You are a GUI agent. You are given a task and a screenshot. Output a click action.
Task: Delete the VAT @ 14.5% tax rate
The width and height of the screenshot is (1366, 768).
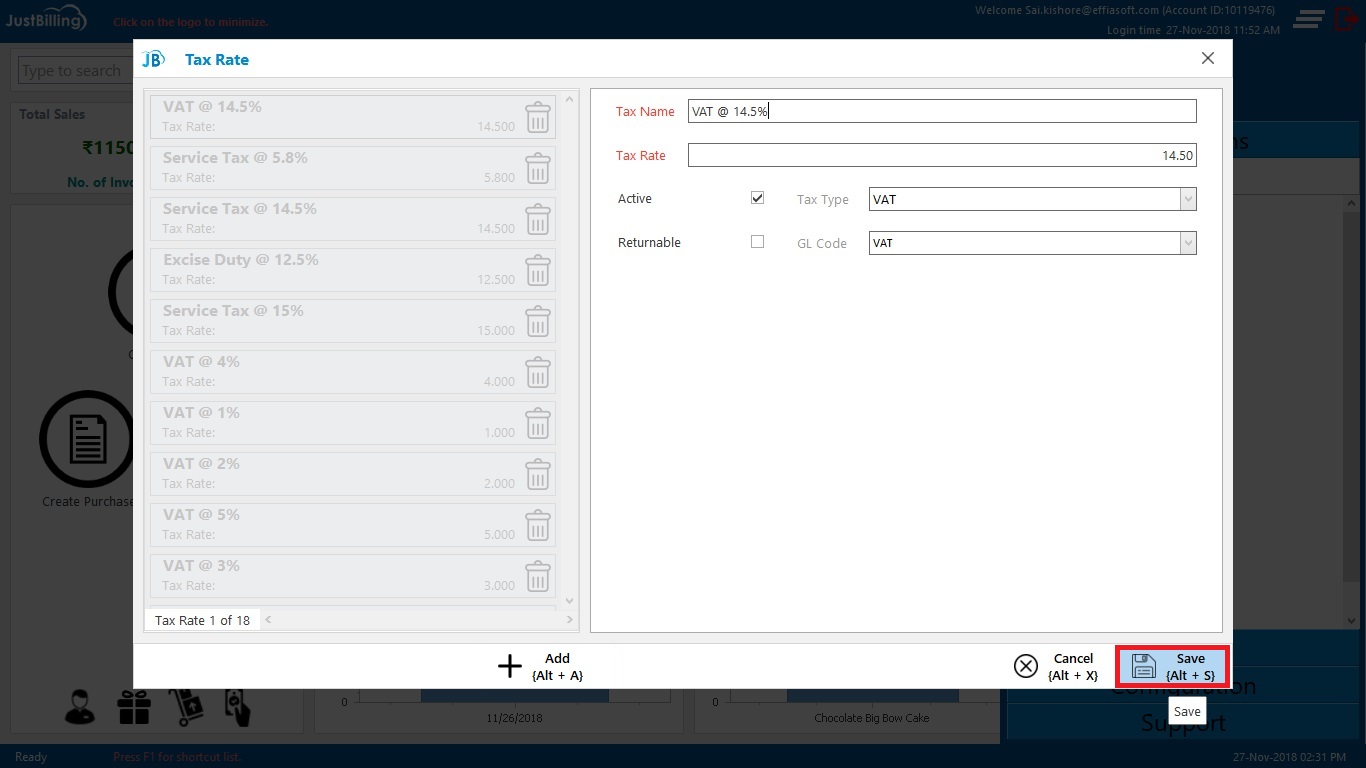tap(538, 117)
